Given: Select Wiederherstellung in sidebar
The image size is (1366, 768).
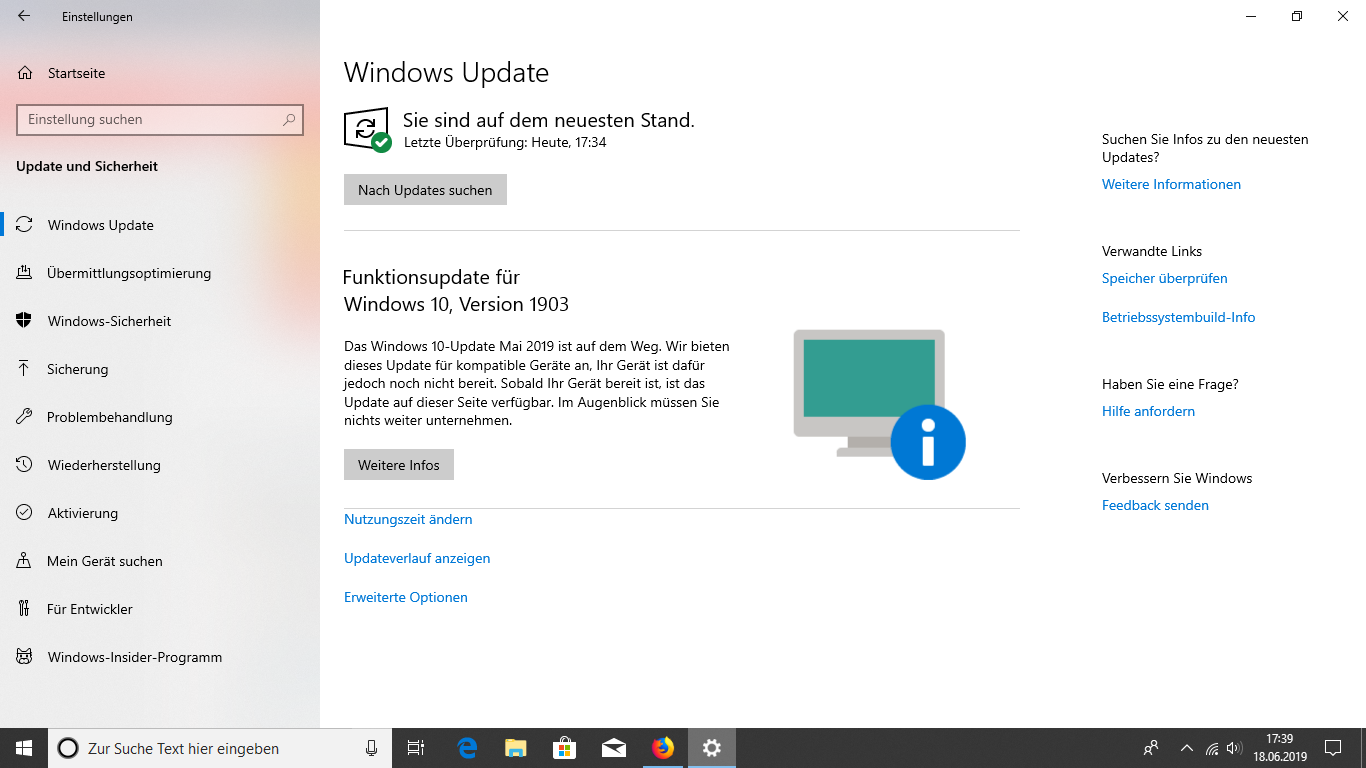Looking at the screenshot, I should pos(160,465).
